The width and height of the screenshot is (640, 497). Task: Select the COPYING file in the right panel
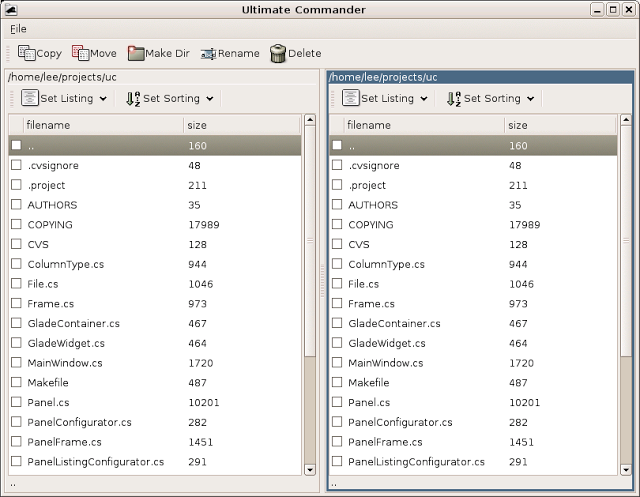370,225
